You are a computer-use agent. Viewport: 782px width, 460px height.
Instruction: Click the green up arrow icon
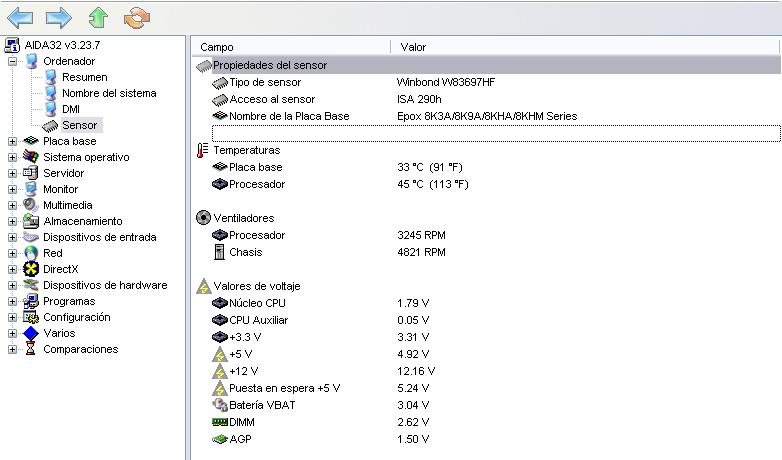(x=98, y=18)
